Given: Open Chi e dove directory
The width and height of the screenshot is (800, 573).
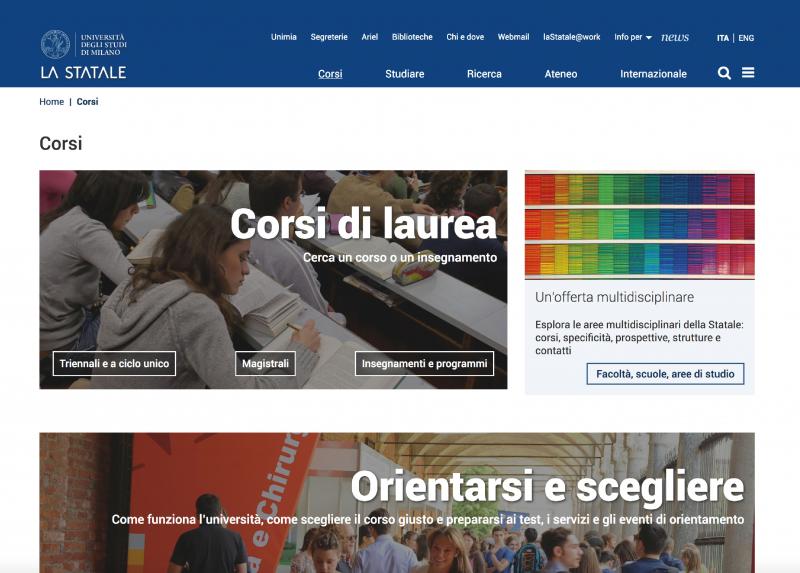Looking at the screenshot, I should point(465,37).
